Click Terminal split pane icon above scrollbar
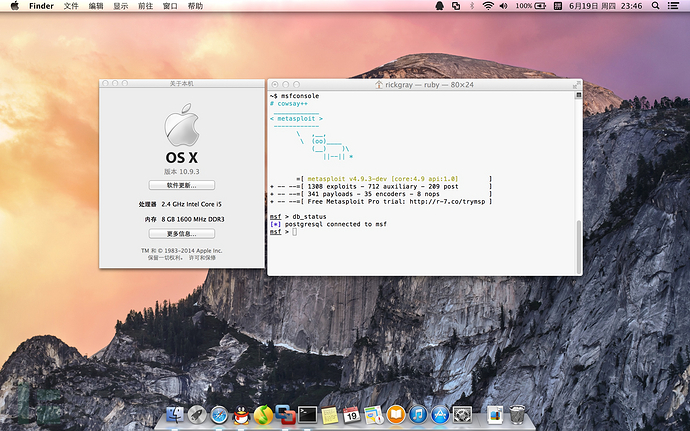Image resolution: width=690 pixels, height=431 pixels. (579, 95)
